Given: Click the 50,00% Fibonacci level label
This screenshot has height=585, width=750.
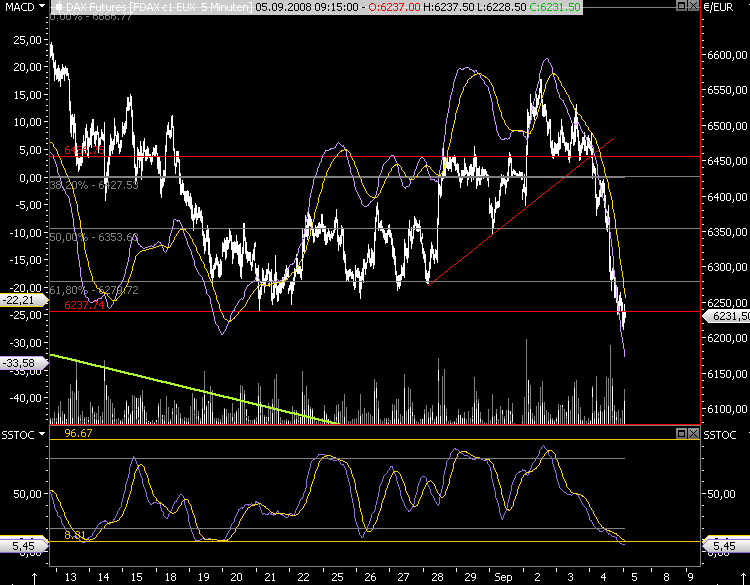Looking at the screenshot, I should pos(94,237).
